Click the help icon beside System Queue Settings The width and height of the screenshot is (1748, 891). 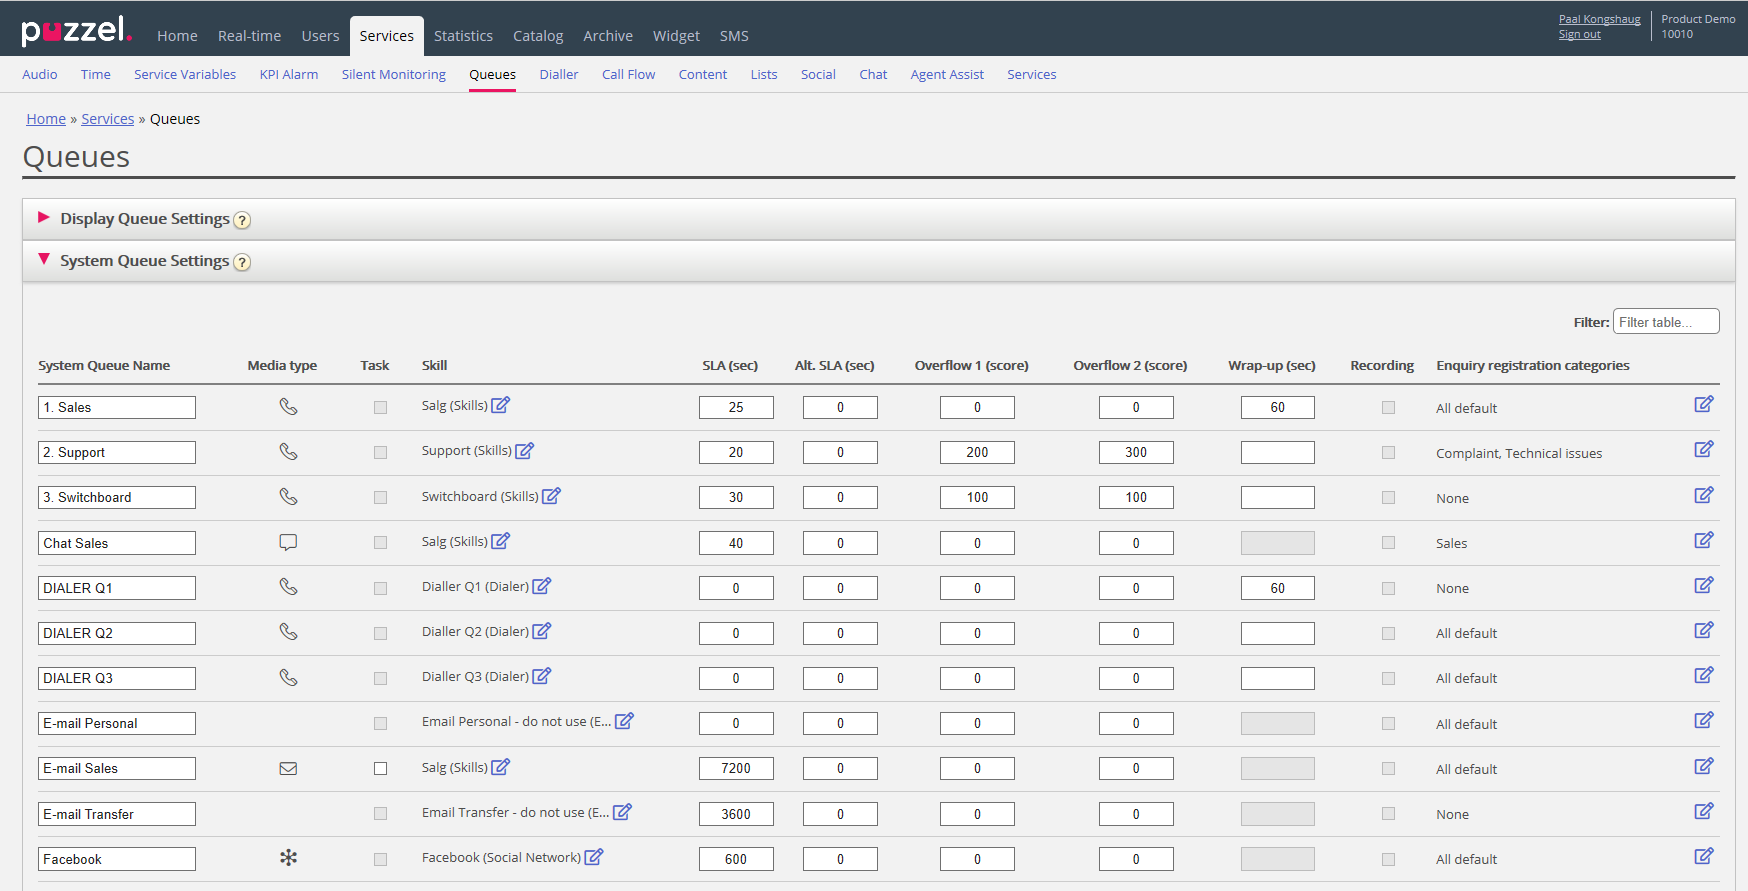[x=242, y=262]
